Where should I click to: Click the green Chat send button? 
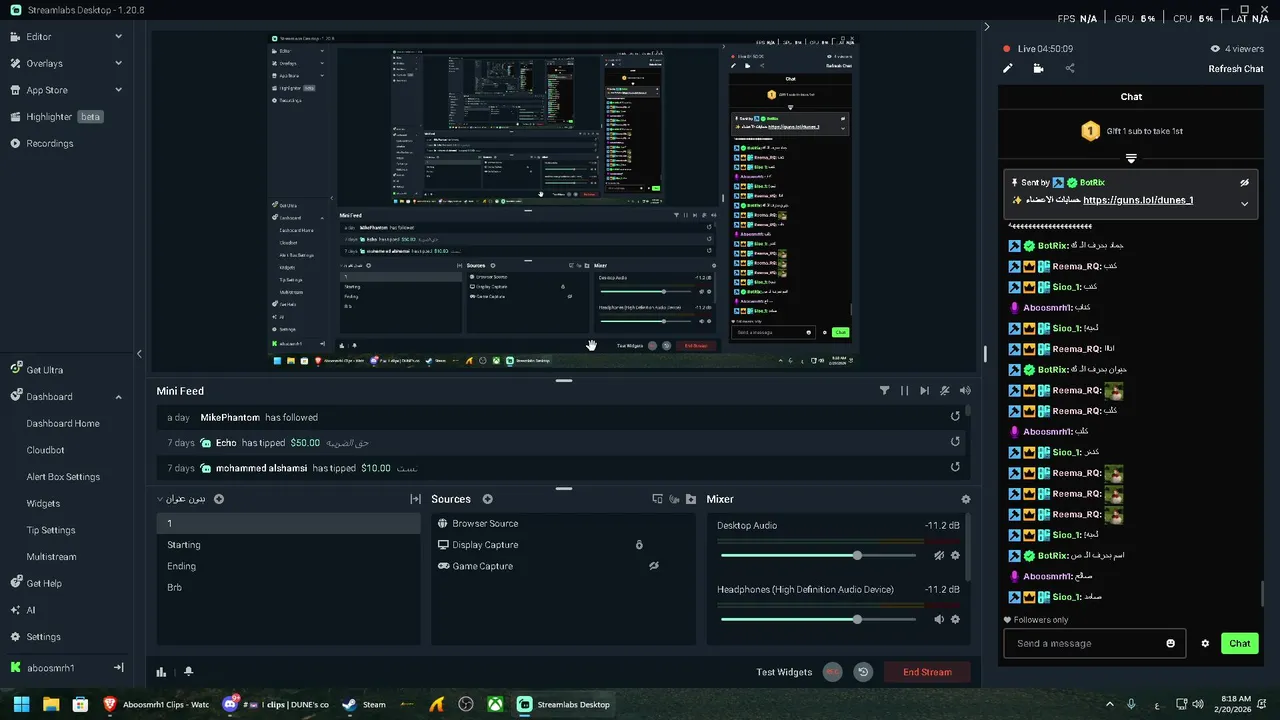coord(1239,643)
